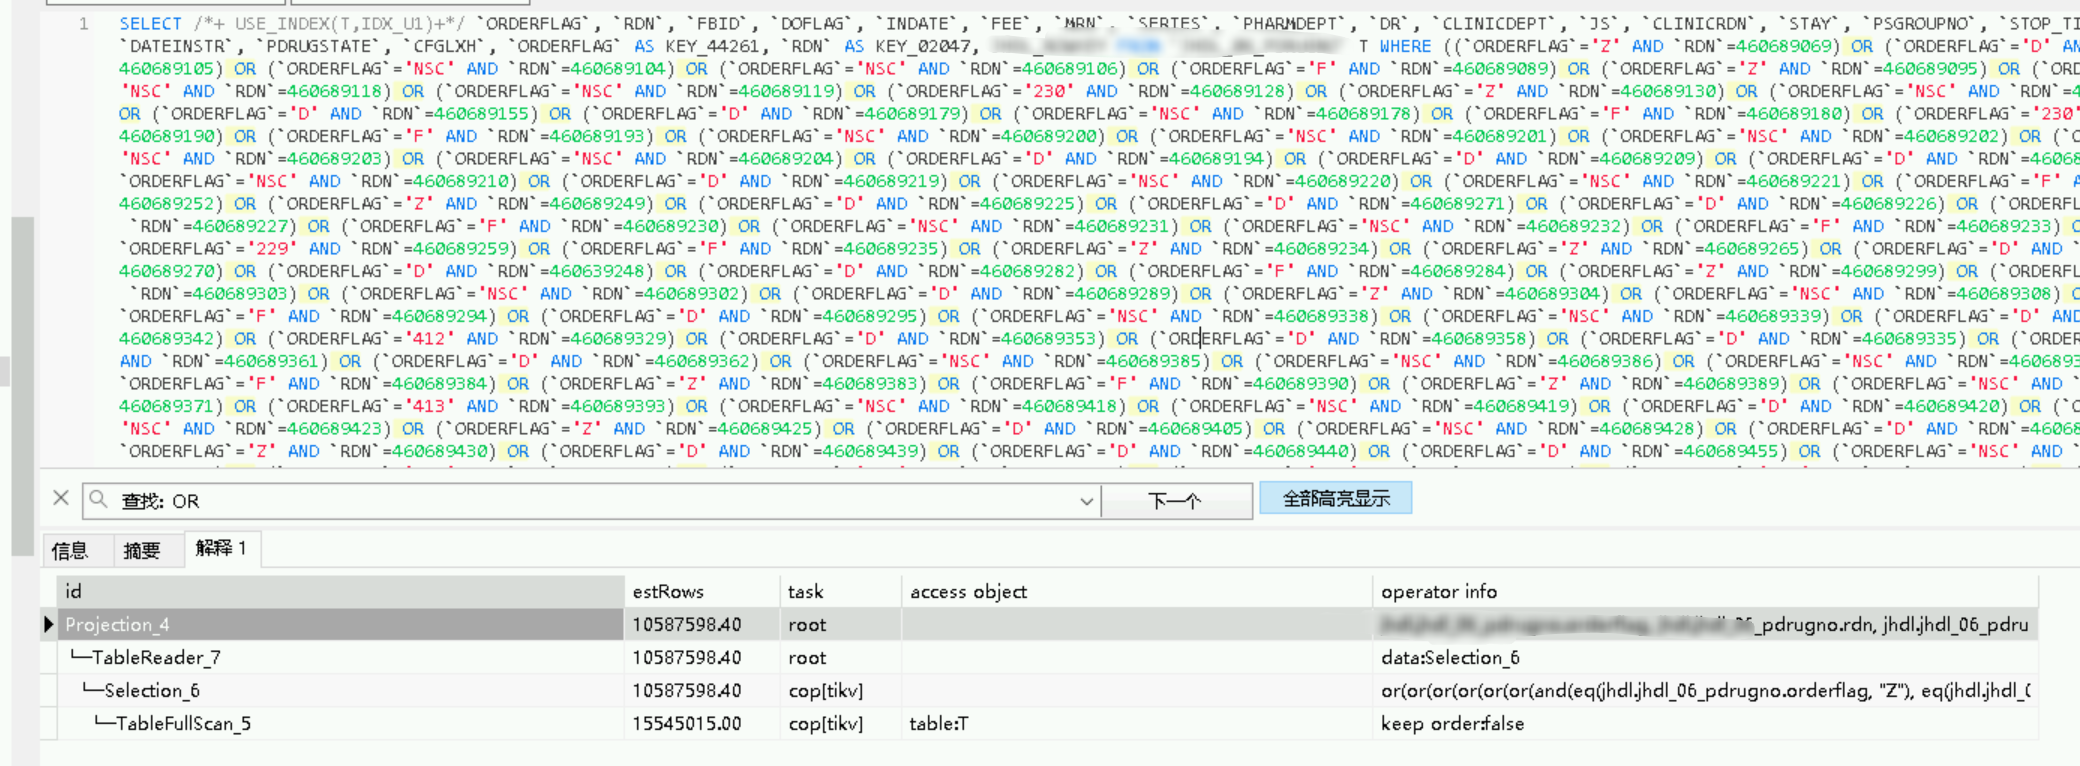Screen dimensions: 2080x766
Task: Click the find text input containing OR
Action: coord(600,501)
